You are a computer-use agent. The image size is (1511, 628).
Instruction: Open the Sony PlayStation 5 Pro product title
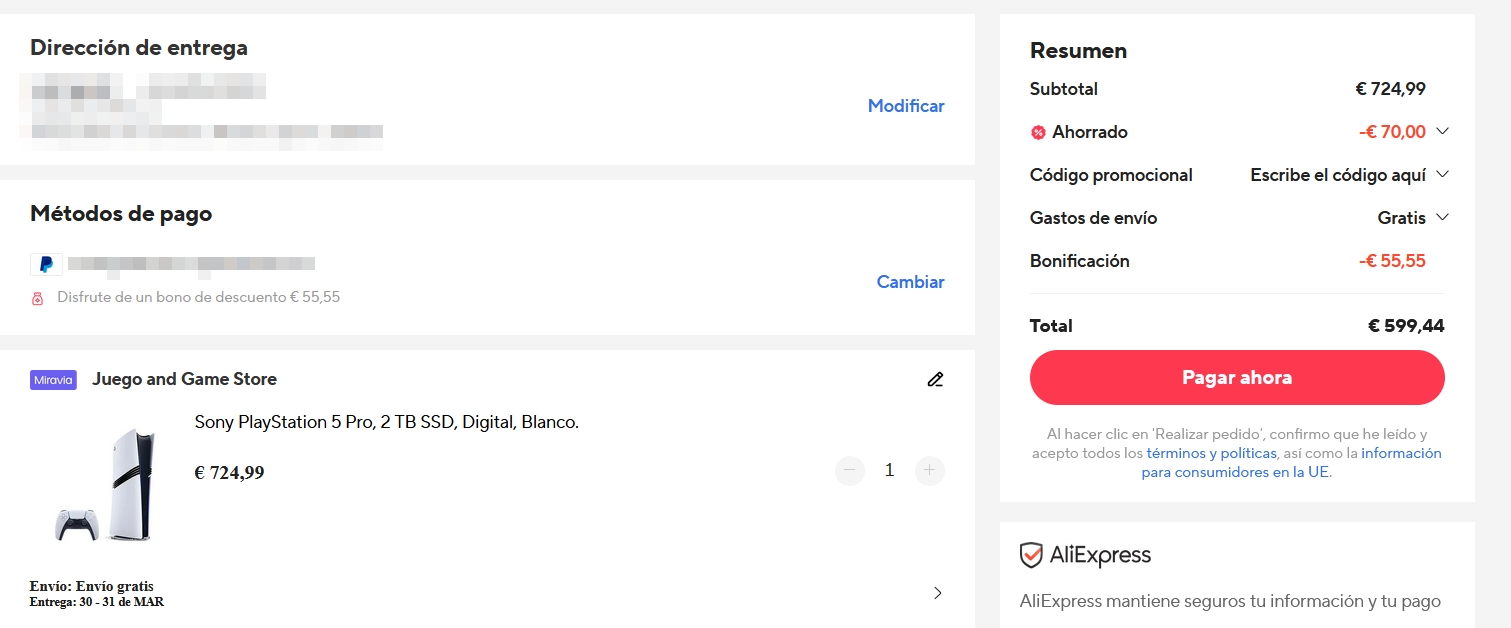387,422
